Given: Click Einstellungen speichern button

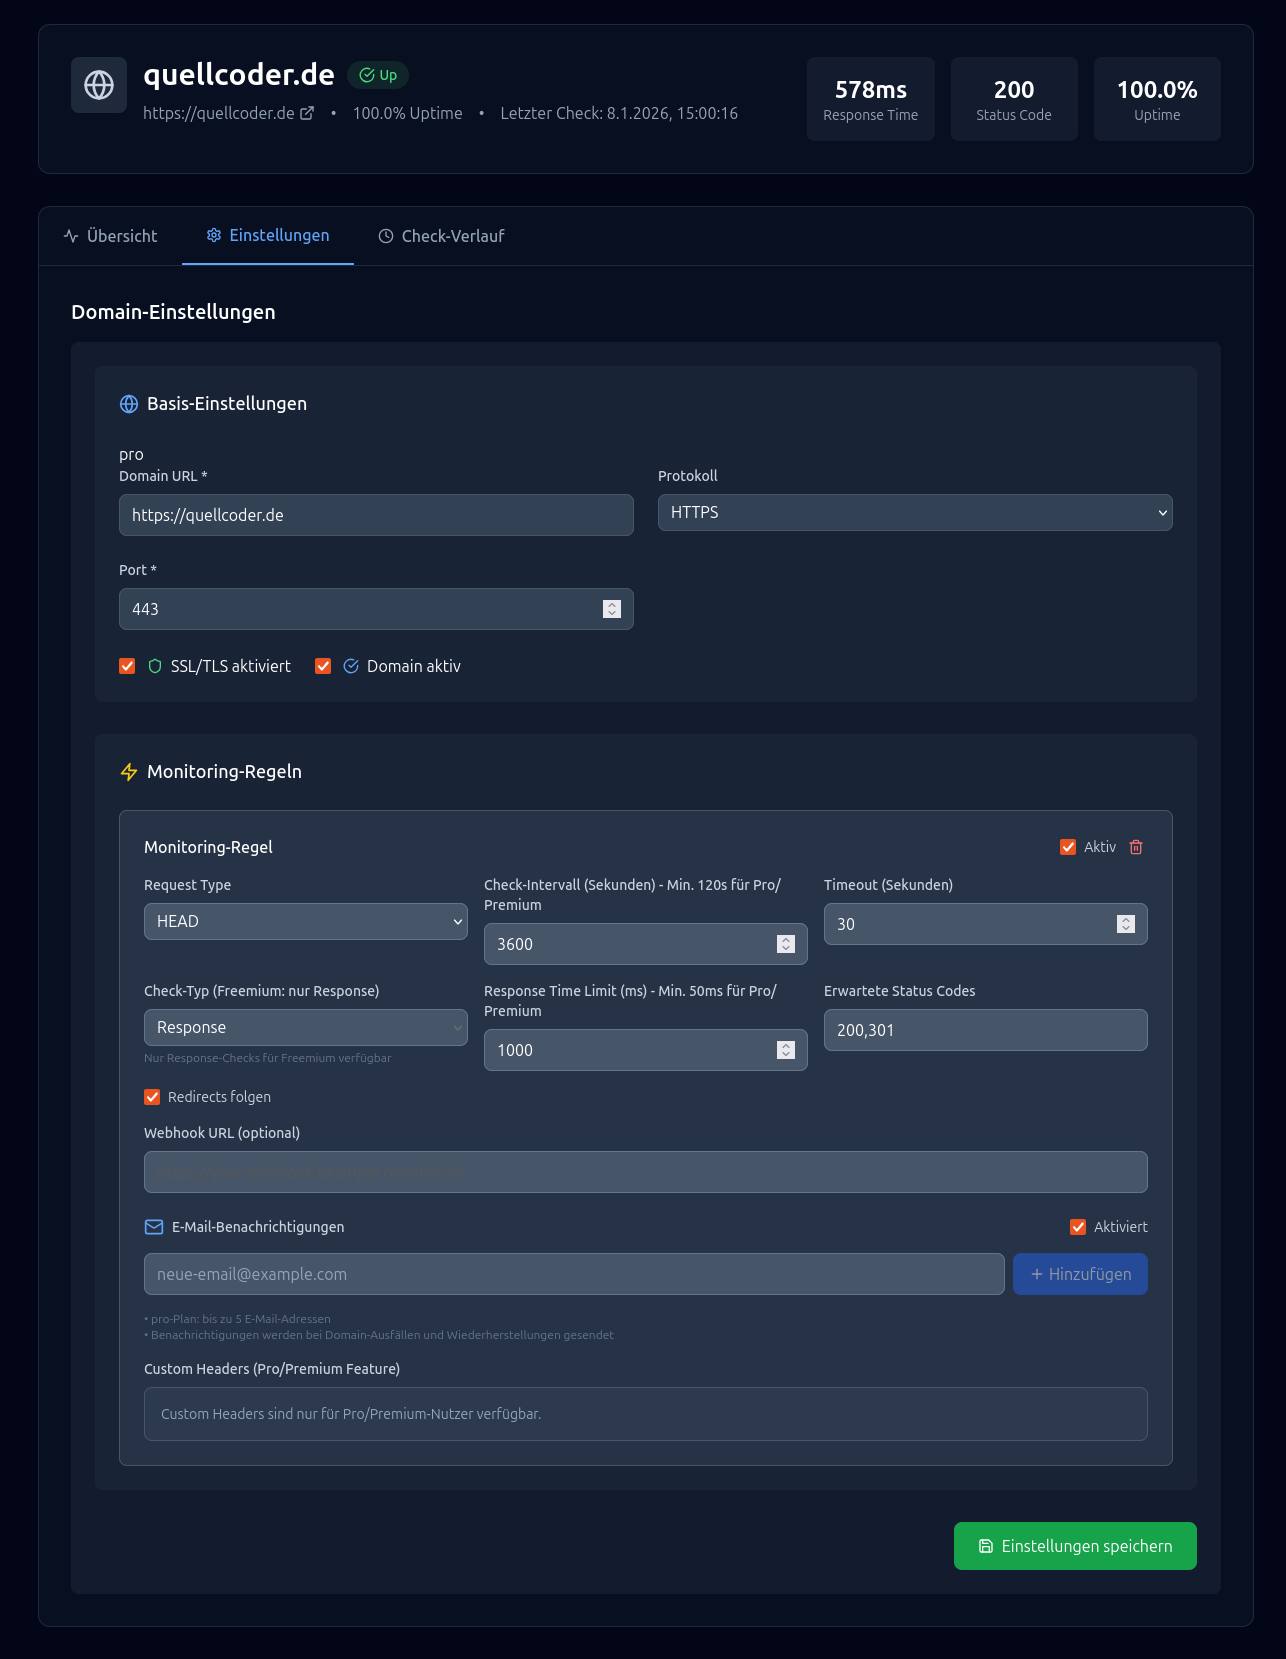Looking at the screenshot, I should pos(1075,1546).
